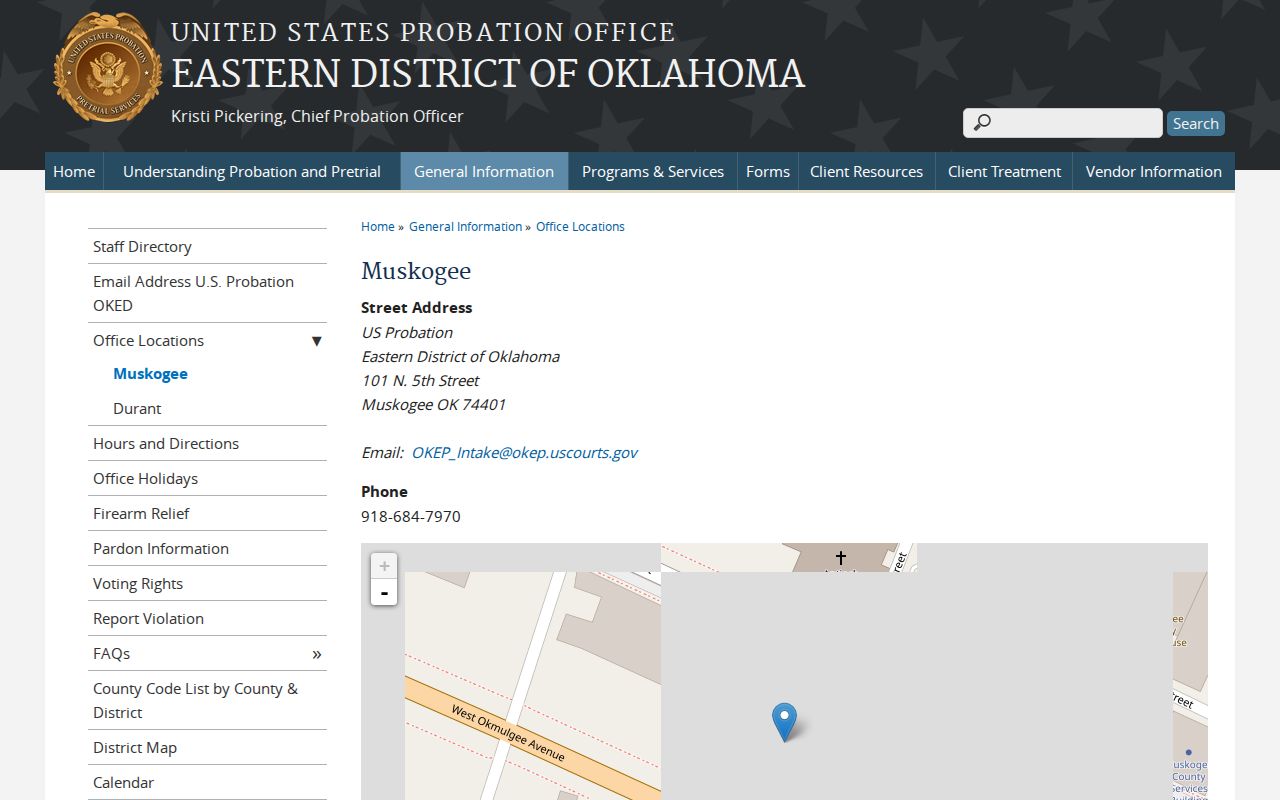Screen dimensions: 1280x800
Task: Open Calendar in sidebar
Action: tap(207, 782)
